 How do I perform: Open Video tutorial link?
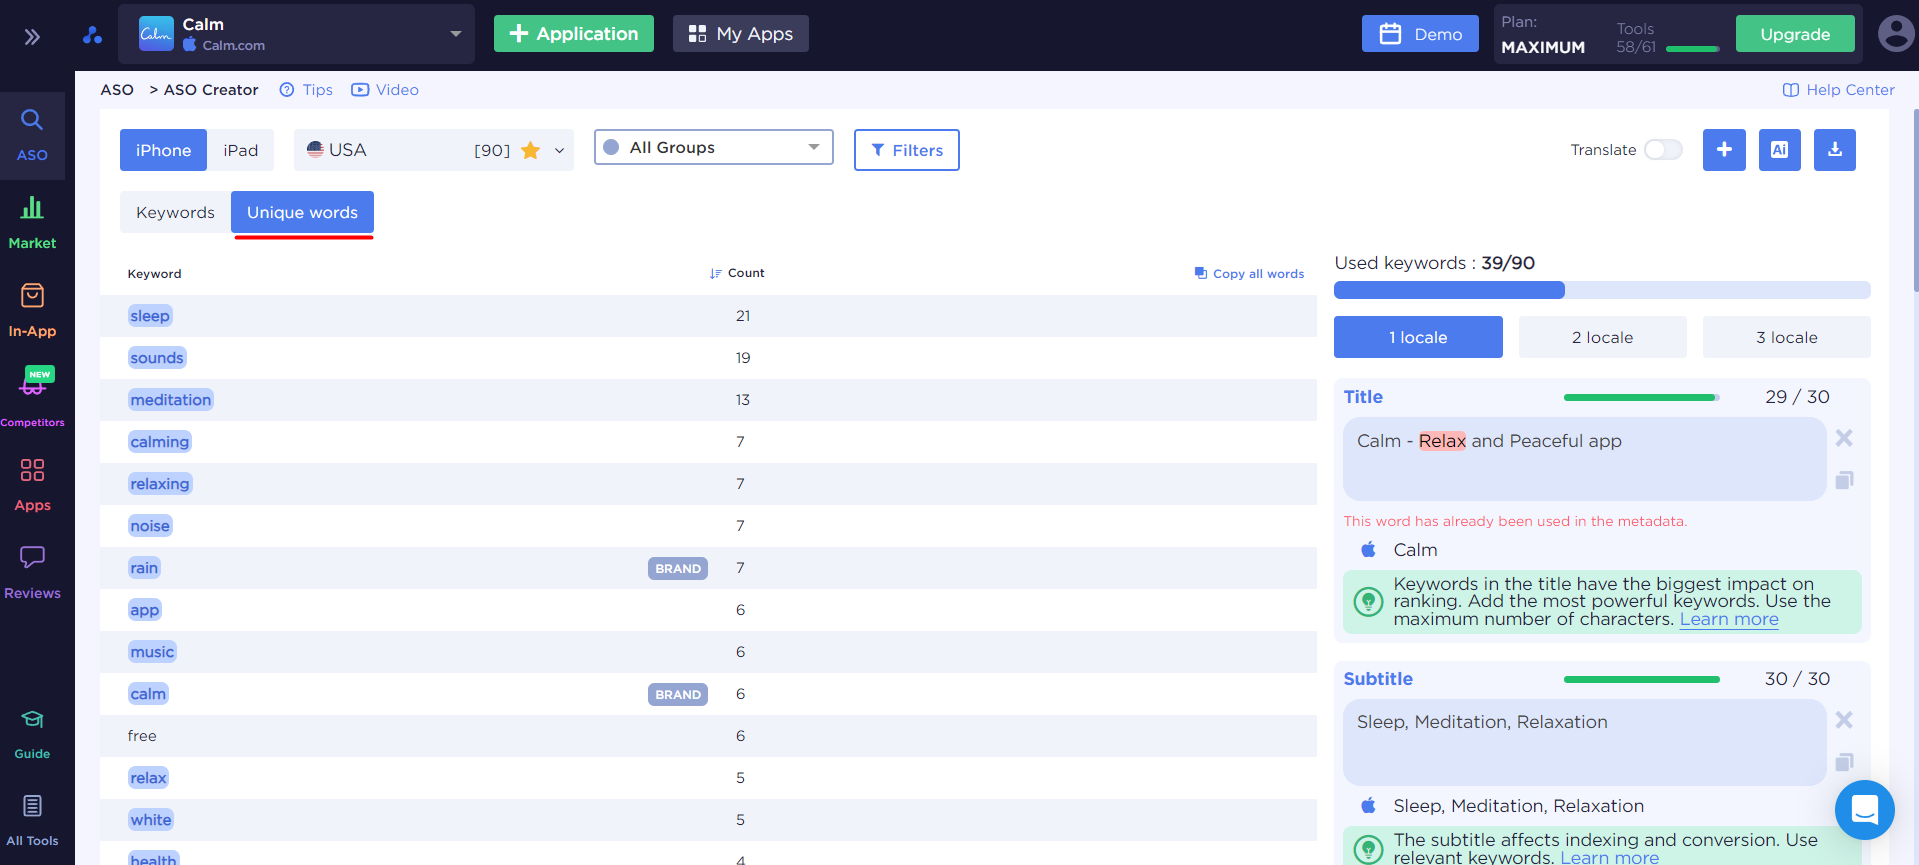(x=385, y=90)
